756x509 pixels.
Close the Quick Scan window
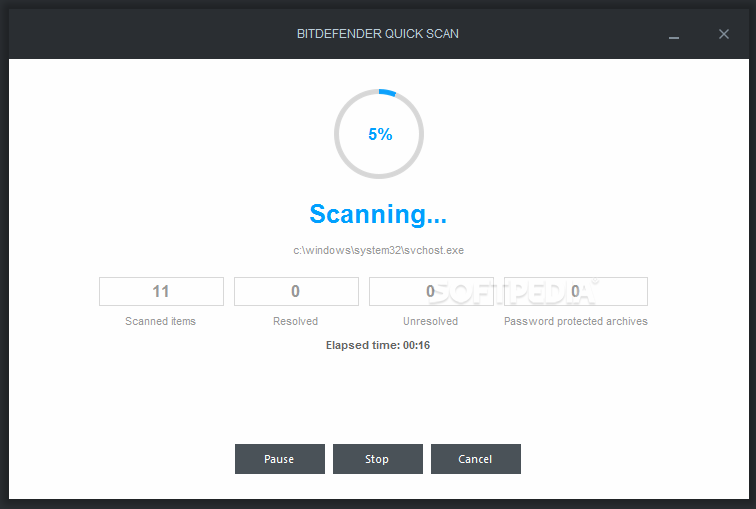click(724, 34)
